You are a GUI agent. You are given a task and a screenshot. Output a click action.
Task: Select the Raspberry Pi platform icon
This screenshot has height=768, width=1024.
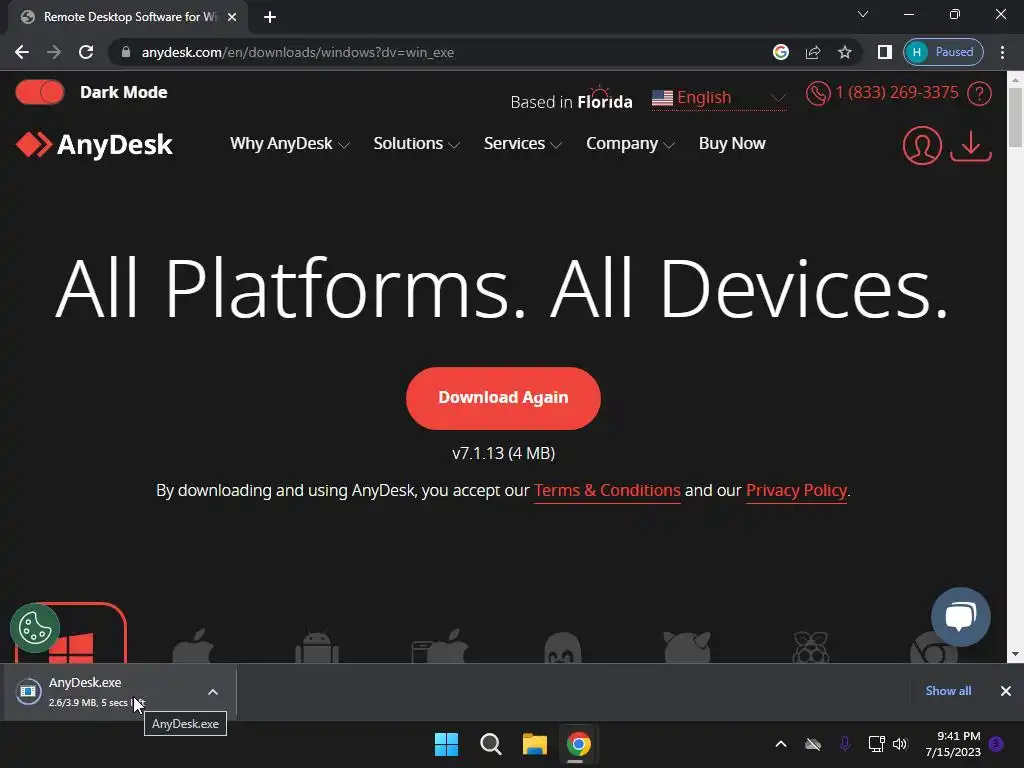tap(810, 647)
